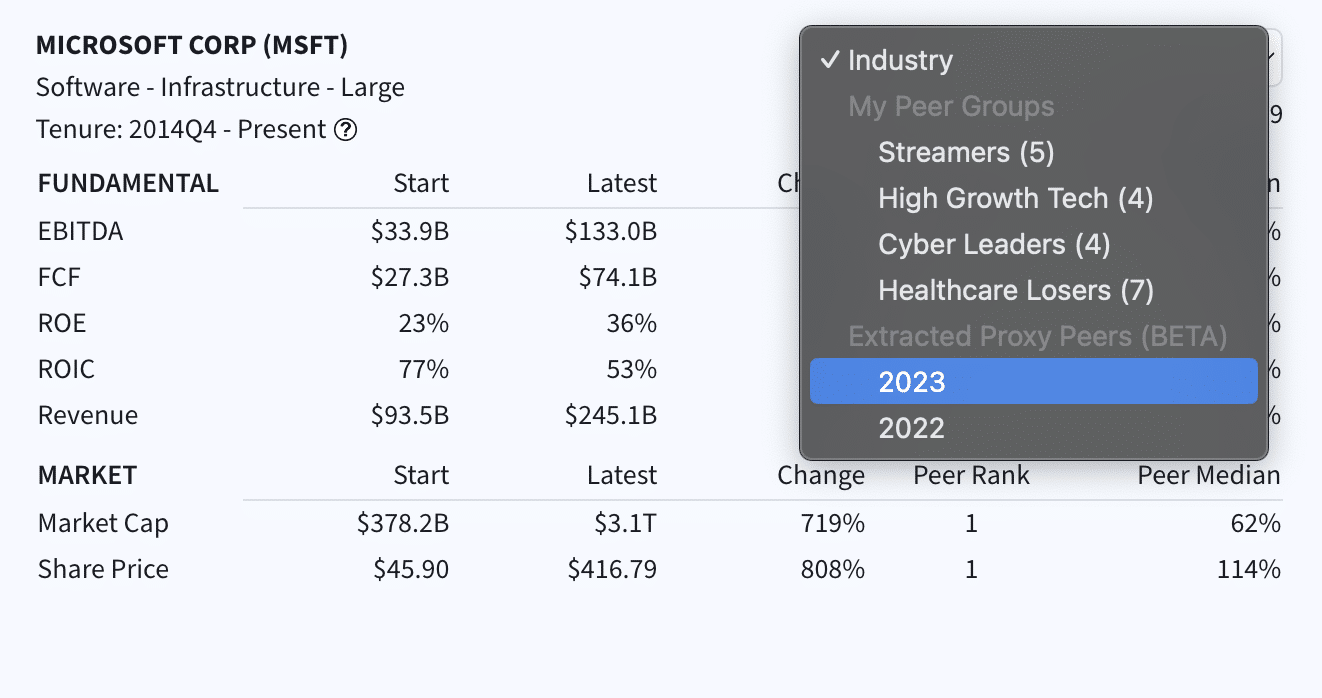Click the Revenue row label
1322x698 pixels.
(88, 415)
